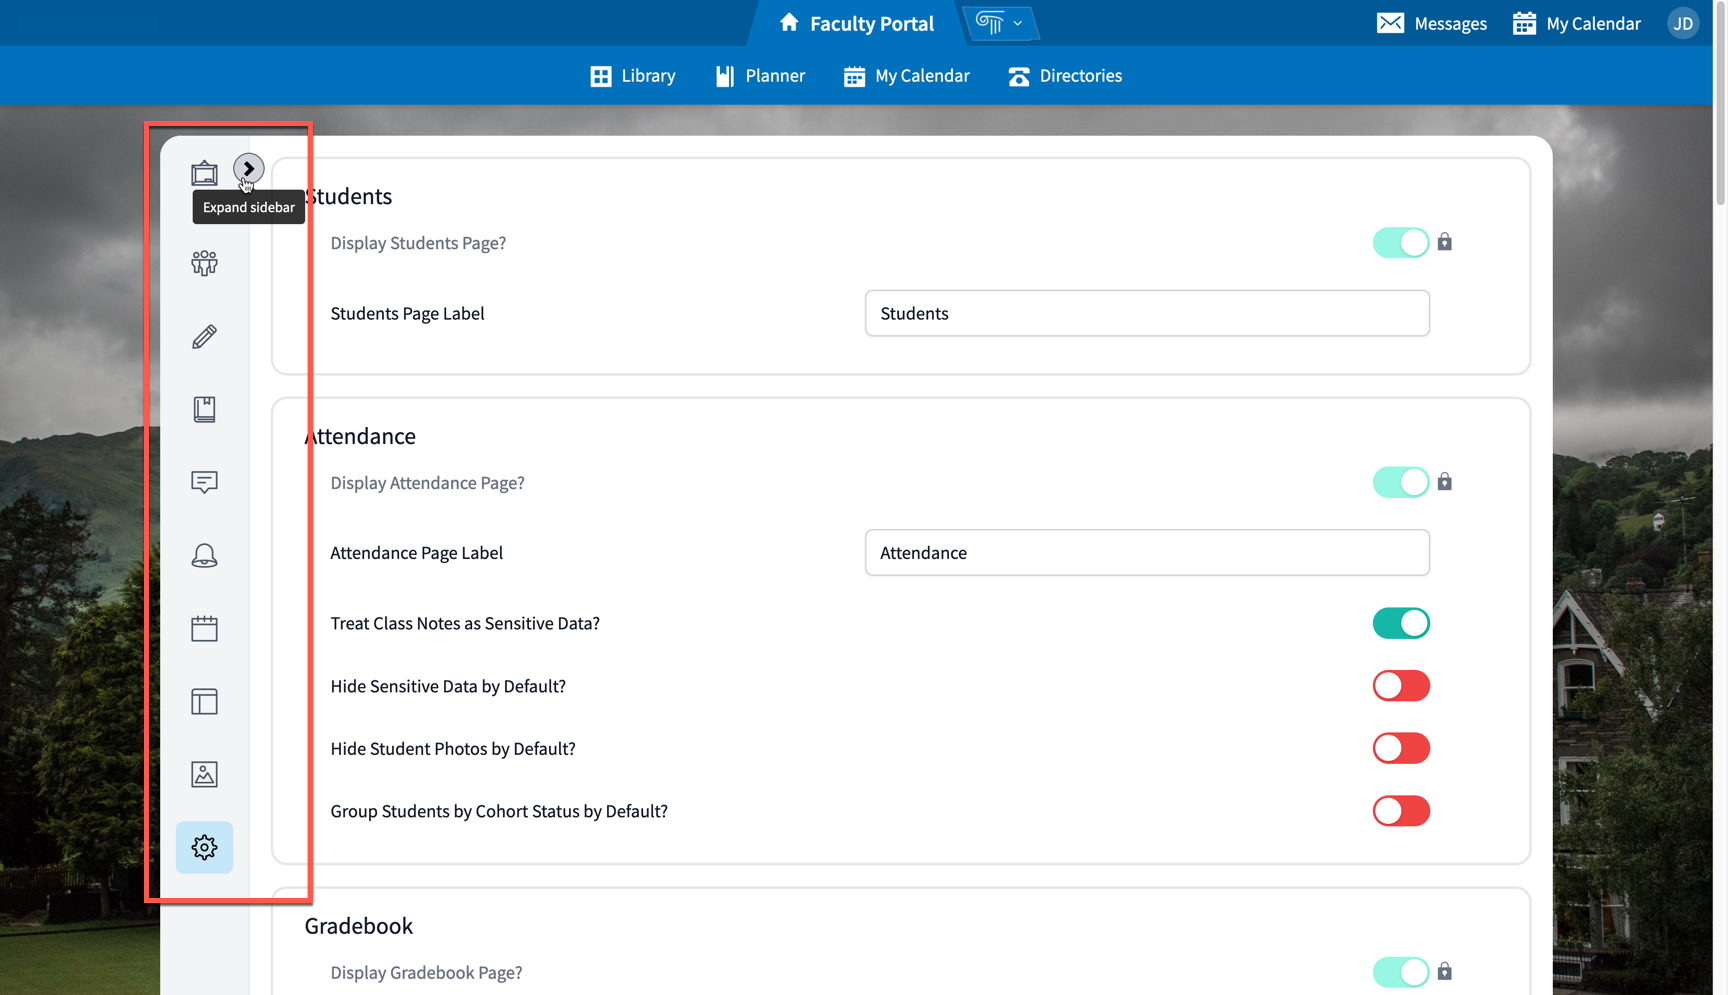Open the Directories menu
1728x995 pixels.
pyautogui.click(x=1065, y=76)
